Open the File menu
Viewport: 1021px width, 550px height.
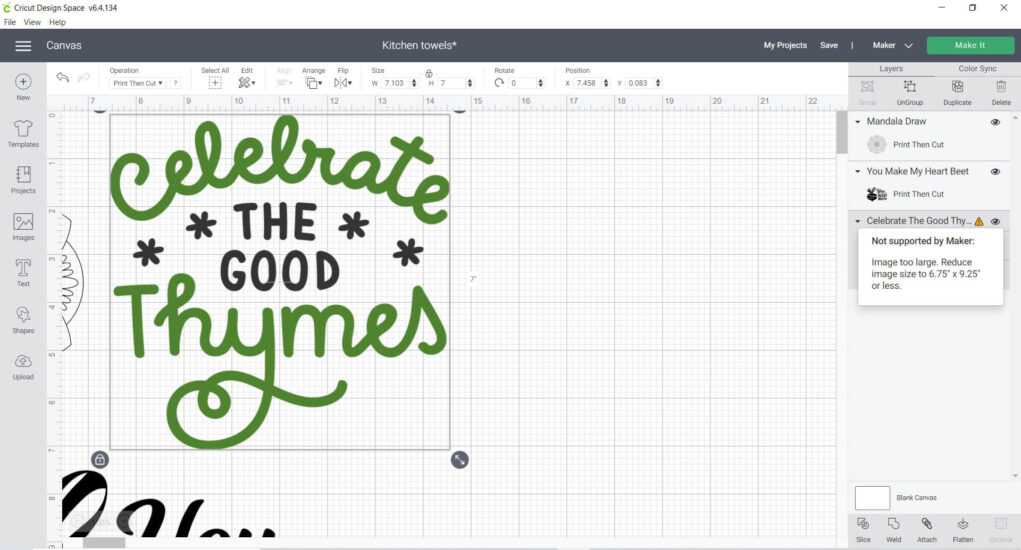tap(10, 22)
